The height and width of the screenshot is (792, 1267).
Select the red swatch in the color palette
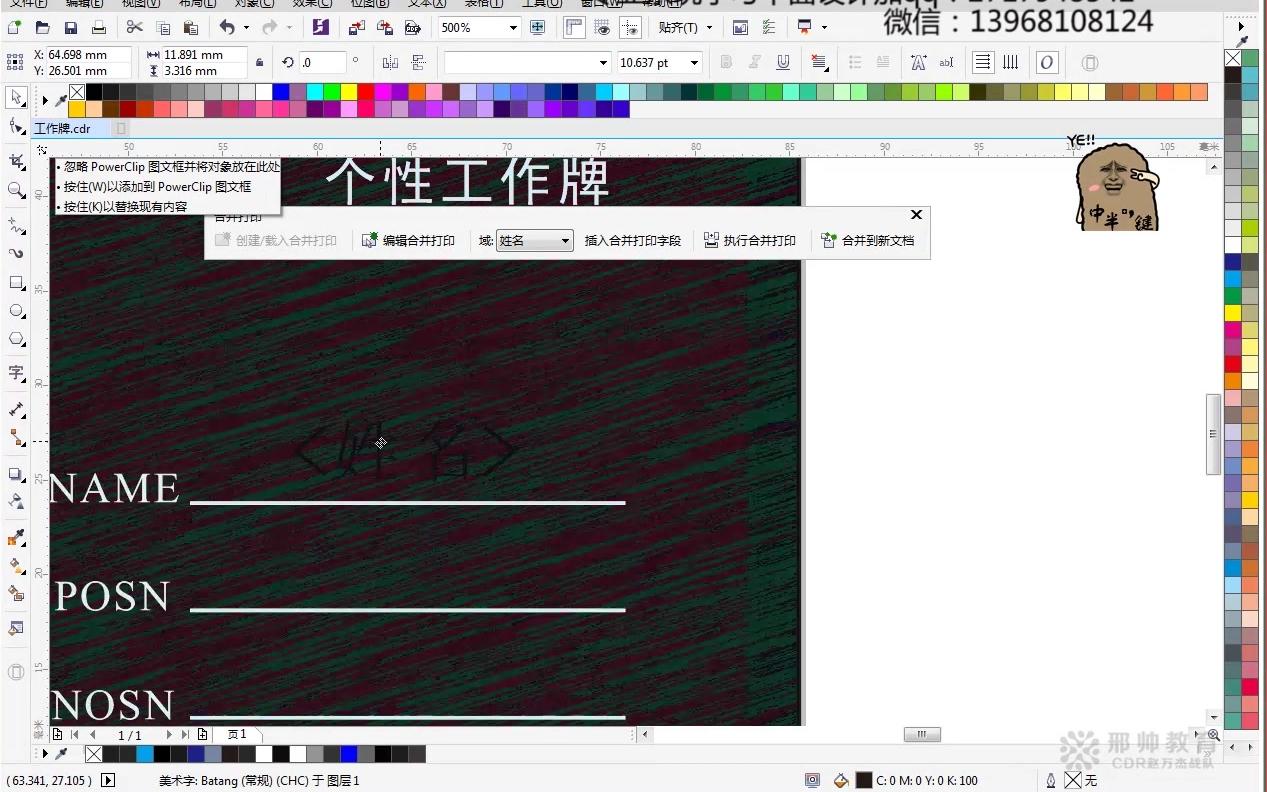[1231, 365]
